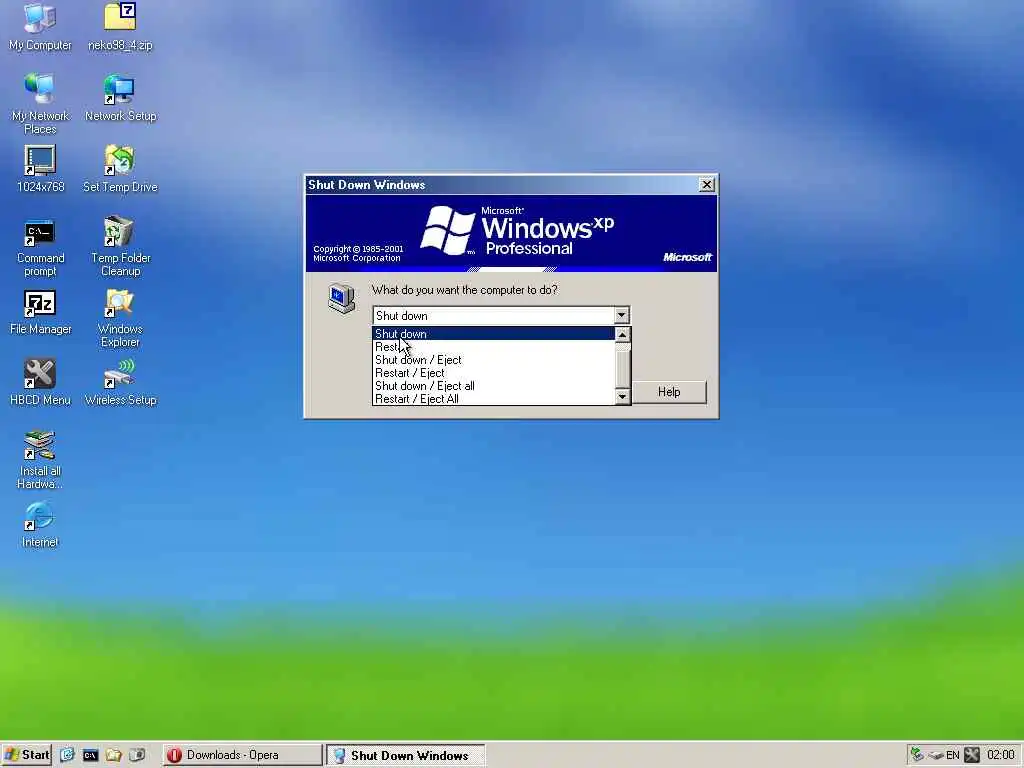Click the 02:00 taskbar clock
1024x768 pixels.
coord(1000,756)
